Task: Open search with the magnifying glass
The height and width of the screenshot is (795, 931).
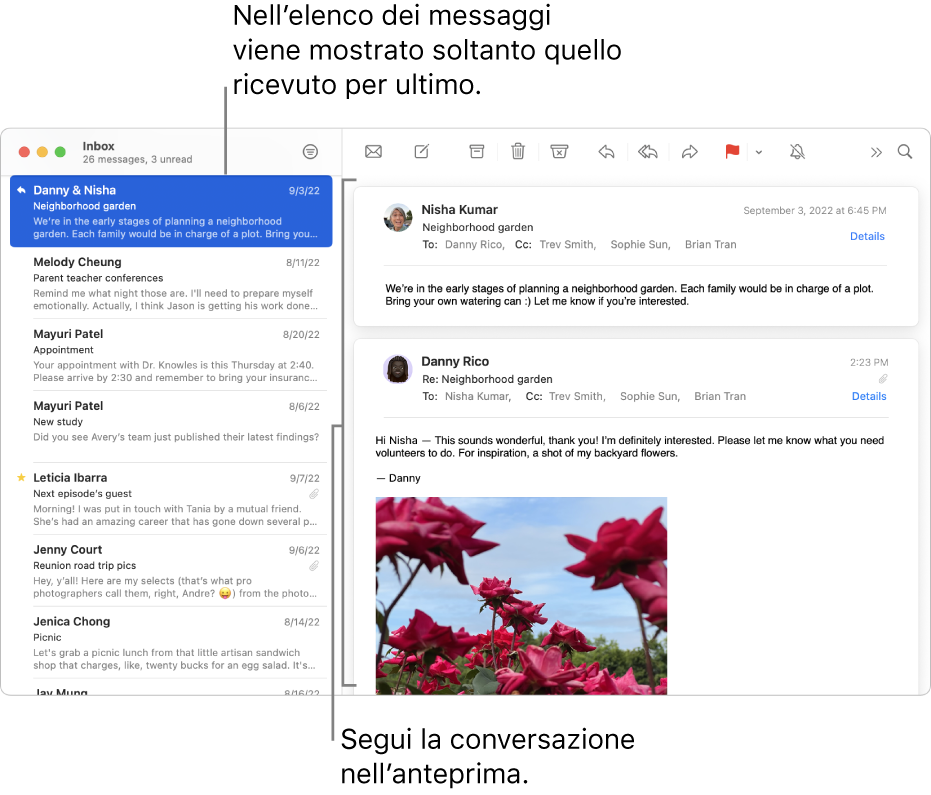Action: coord(905,152)
